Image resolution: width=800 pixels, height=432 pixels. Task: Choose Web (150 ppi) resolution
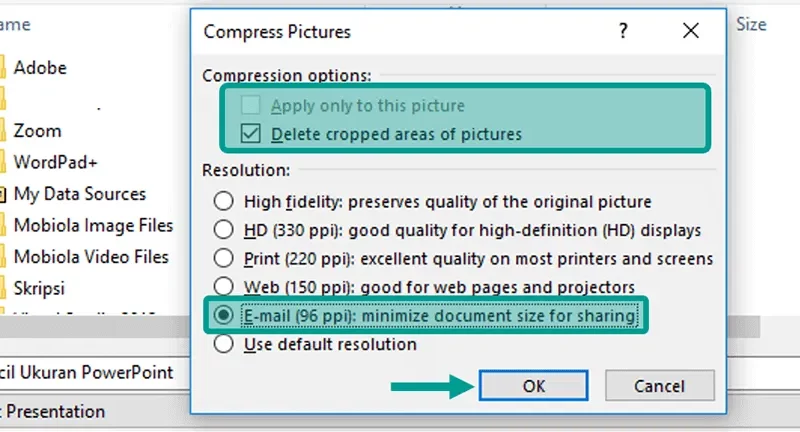pyautogui.click(x=223, y=286)
